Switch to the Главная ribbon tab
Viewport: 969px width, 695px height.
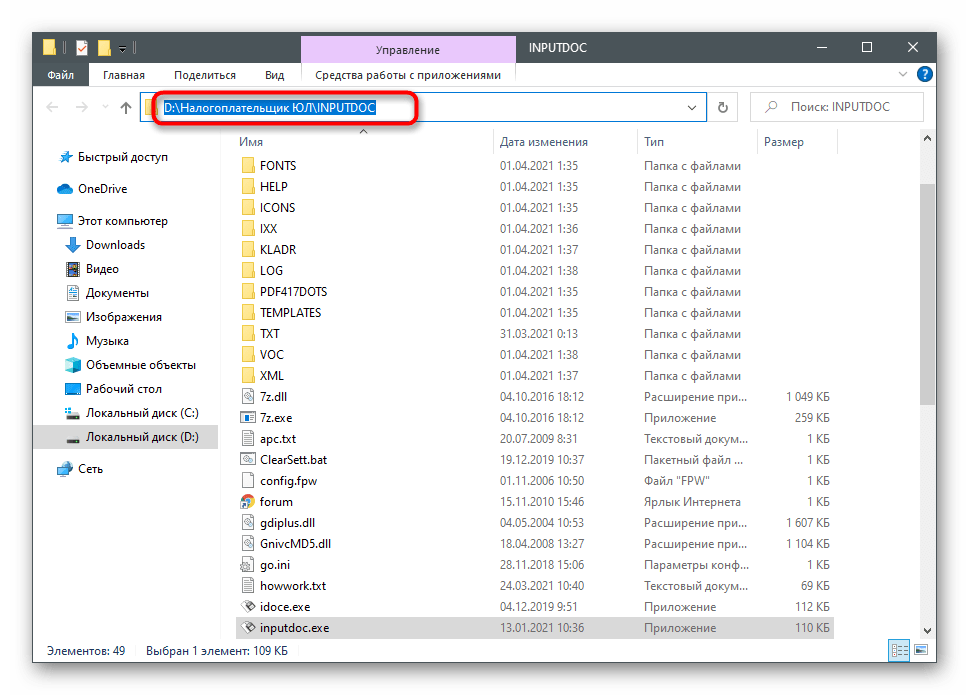pos(124,75)
